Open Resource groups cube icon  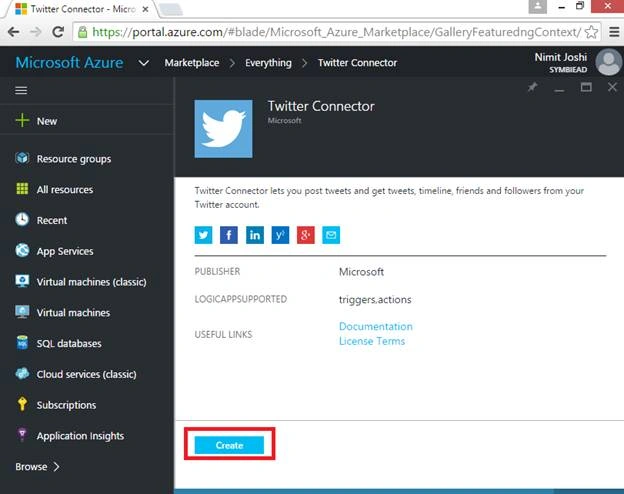pyautogui.click(x=22, y=158)
